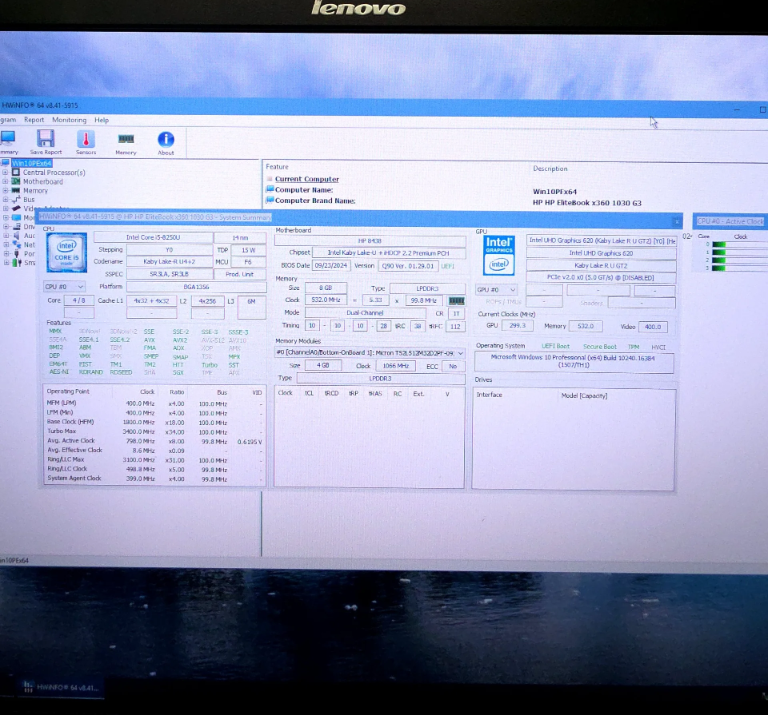Click the Video clock 400.0 value
Viewport: 768px width, 715px height.
(x=652, y=327)
